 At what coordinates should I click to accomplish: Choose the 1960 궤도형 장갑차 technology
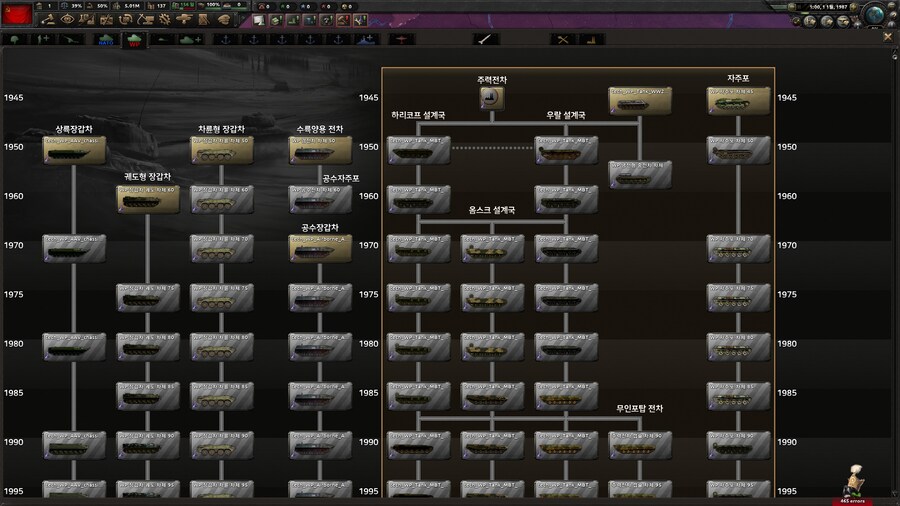click(148, 198)
